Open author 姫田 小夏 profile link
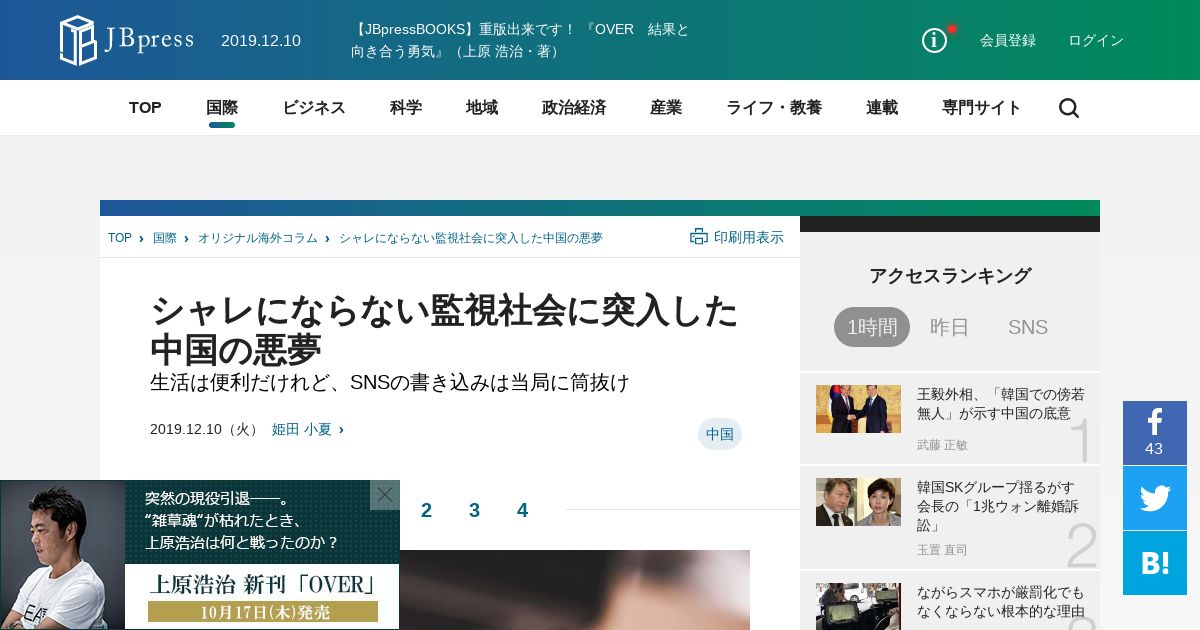 302,429
